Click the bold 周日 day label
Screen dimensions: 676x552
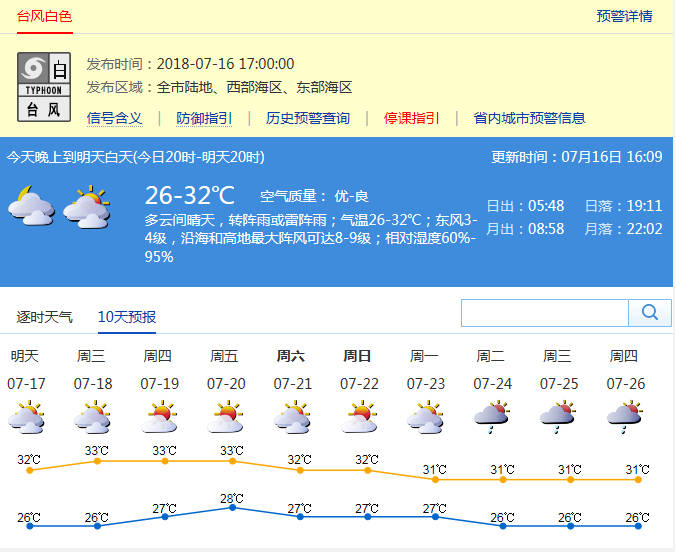coord(357,356)
